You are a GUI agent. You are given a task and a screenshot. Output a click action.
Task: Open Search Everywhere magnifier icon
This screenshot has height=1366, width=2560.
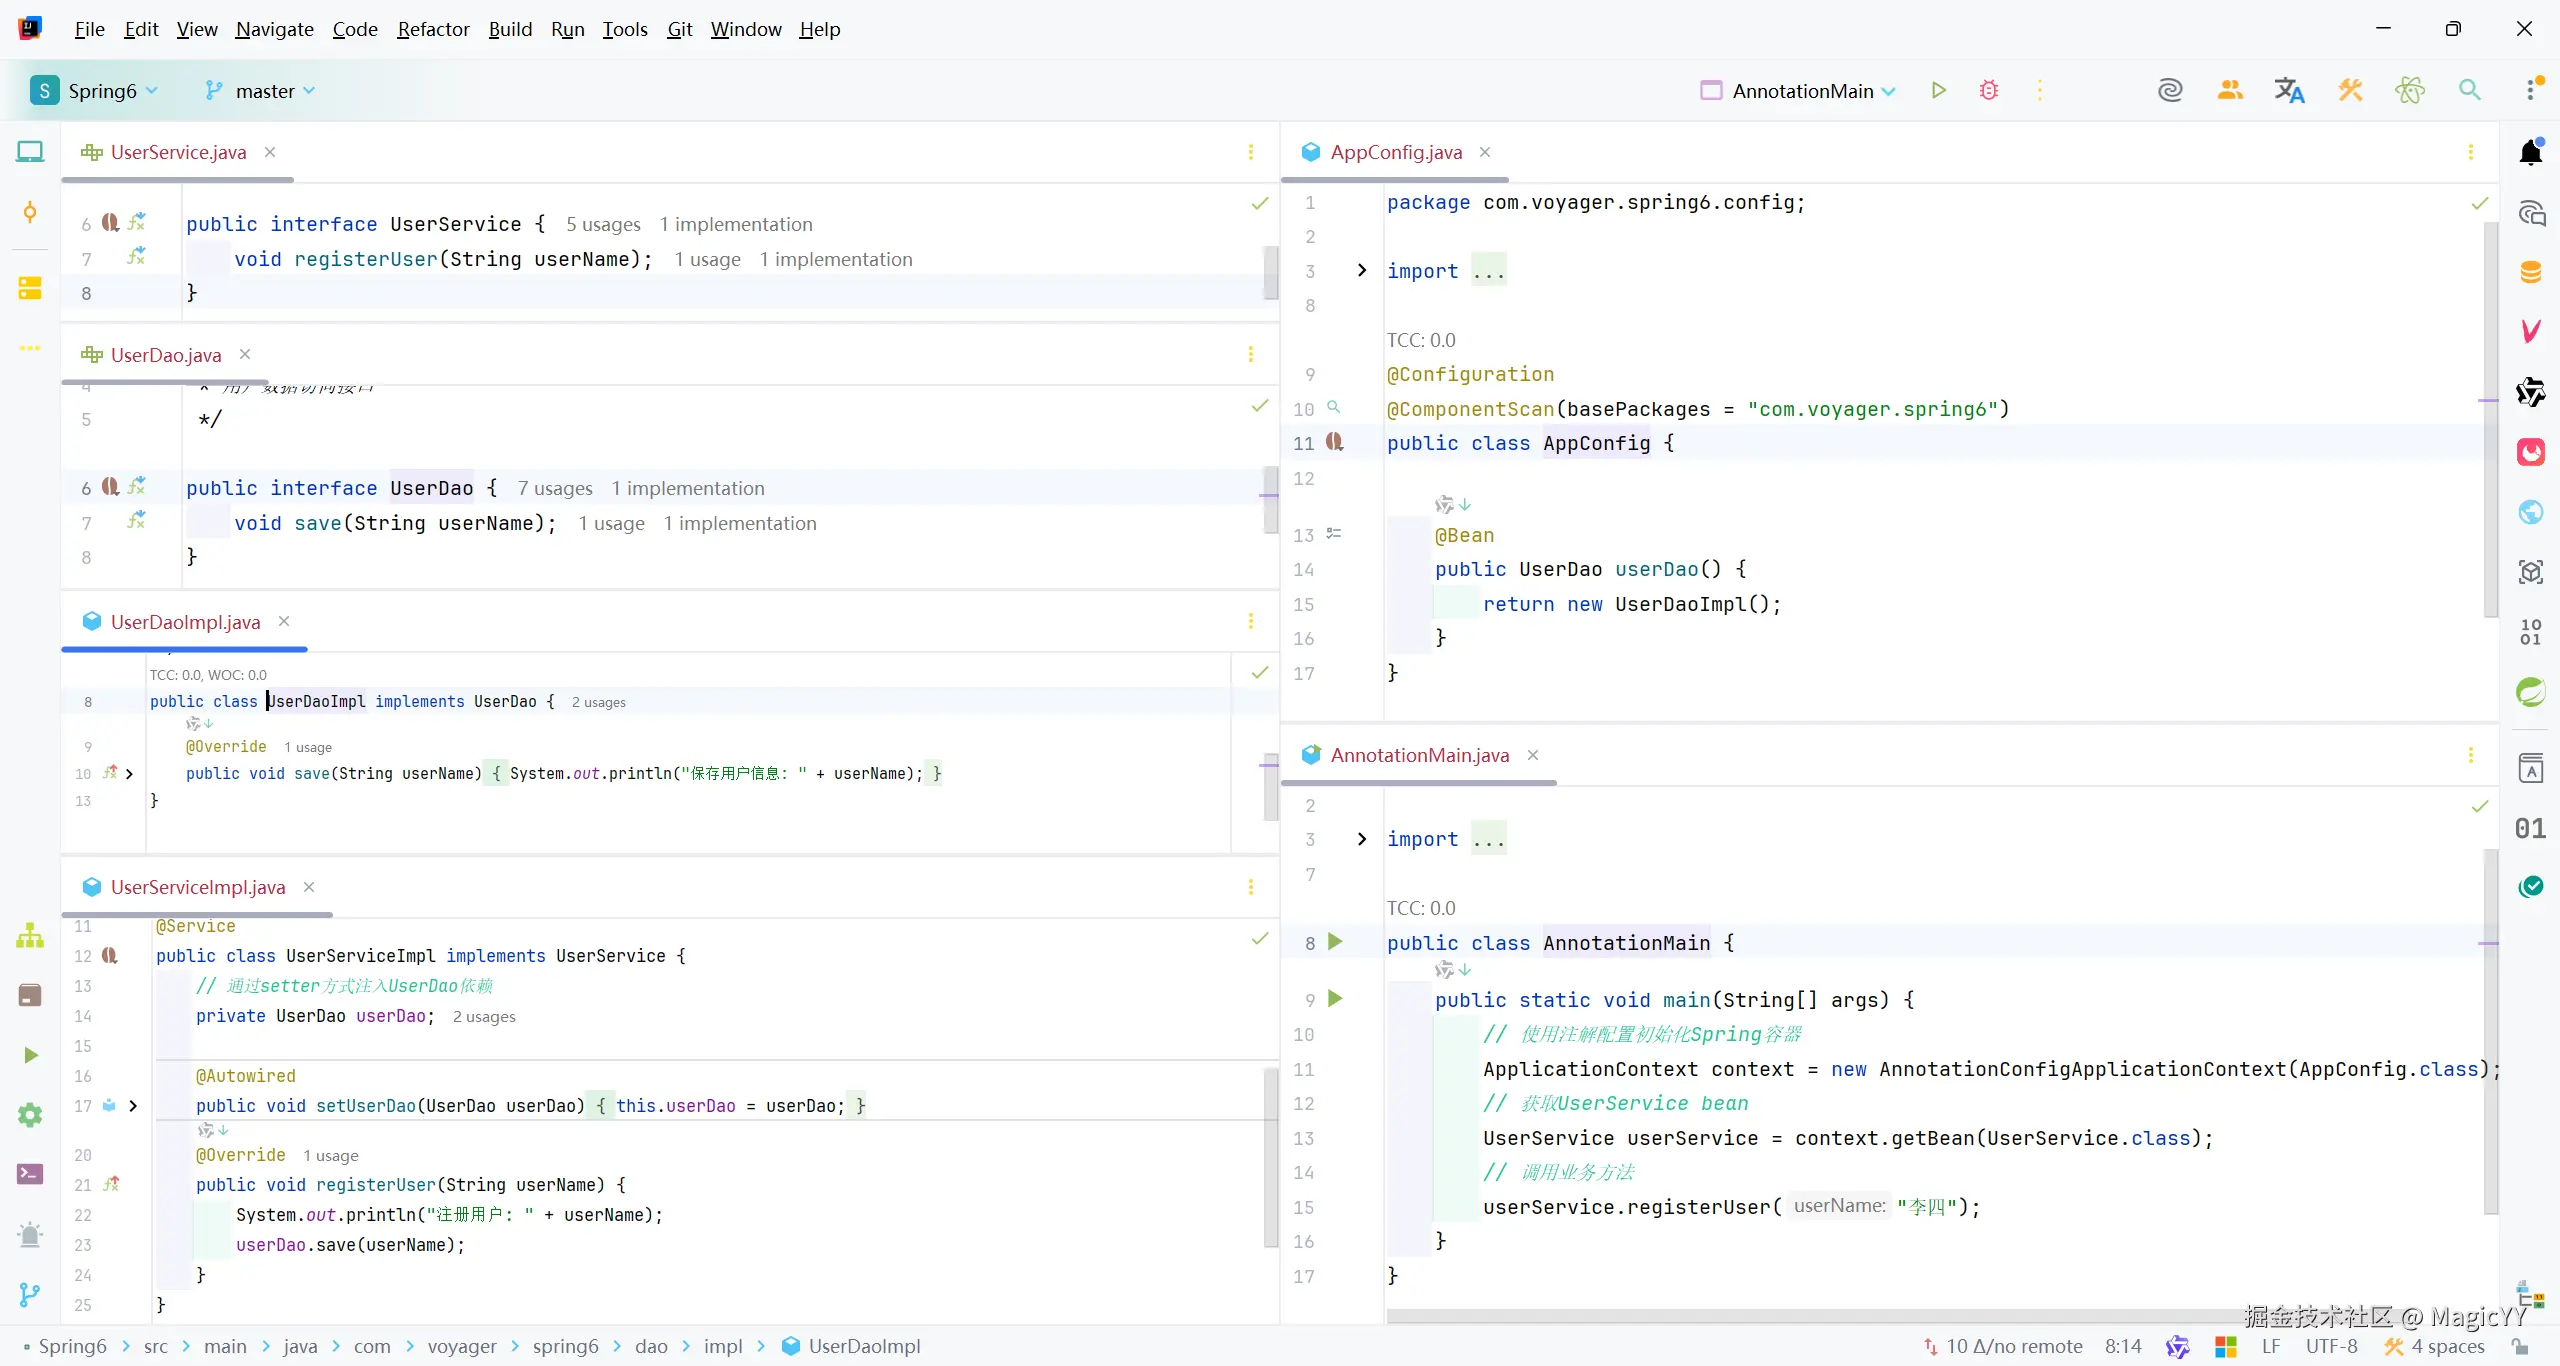(2469, 90)
